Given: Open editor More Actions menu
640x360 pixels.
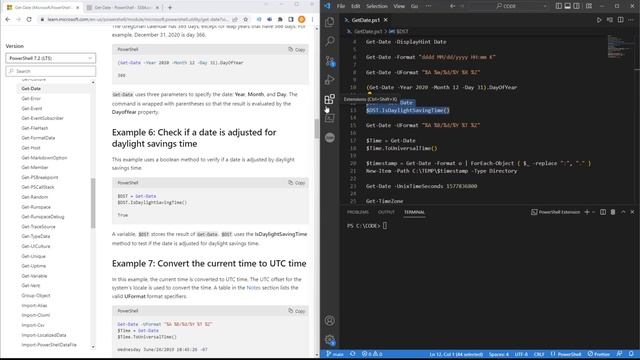Looking at the screenshot, I should (631, 20).
